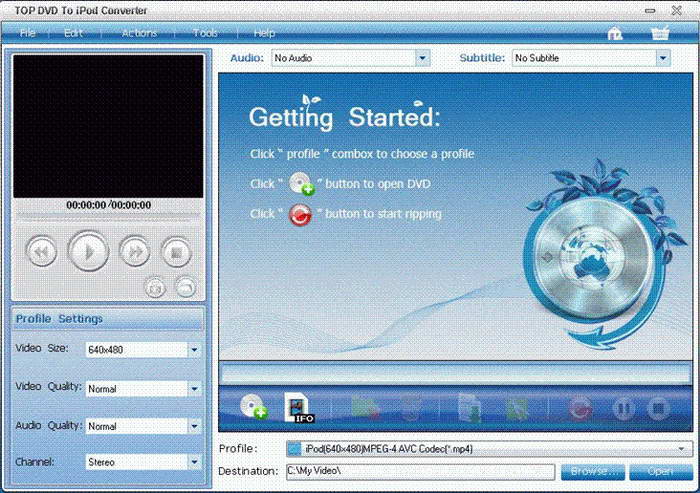Click the '00:00:00 /00:00:00' timecode
700x493 pixels.
tap(108, 205)
